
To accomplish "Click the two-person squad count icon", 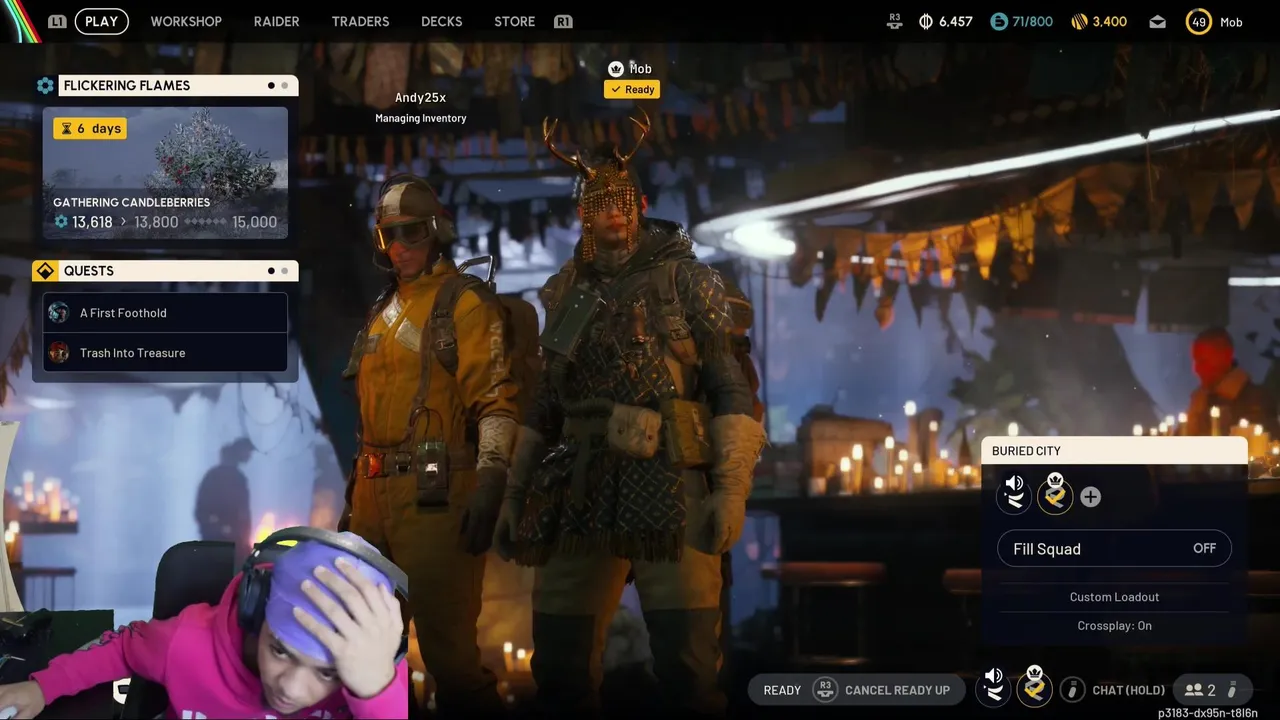I will click(1193, 690).
